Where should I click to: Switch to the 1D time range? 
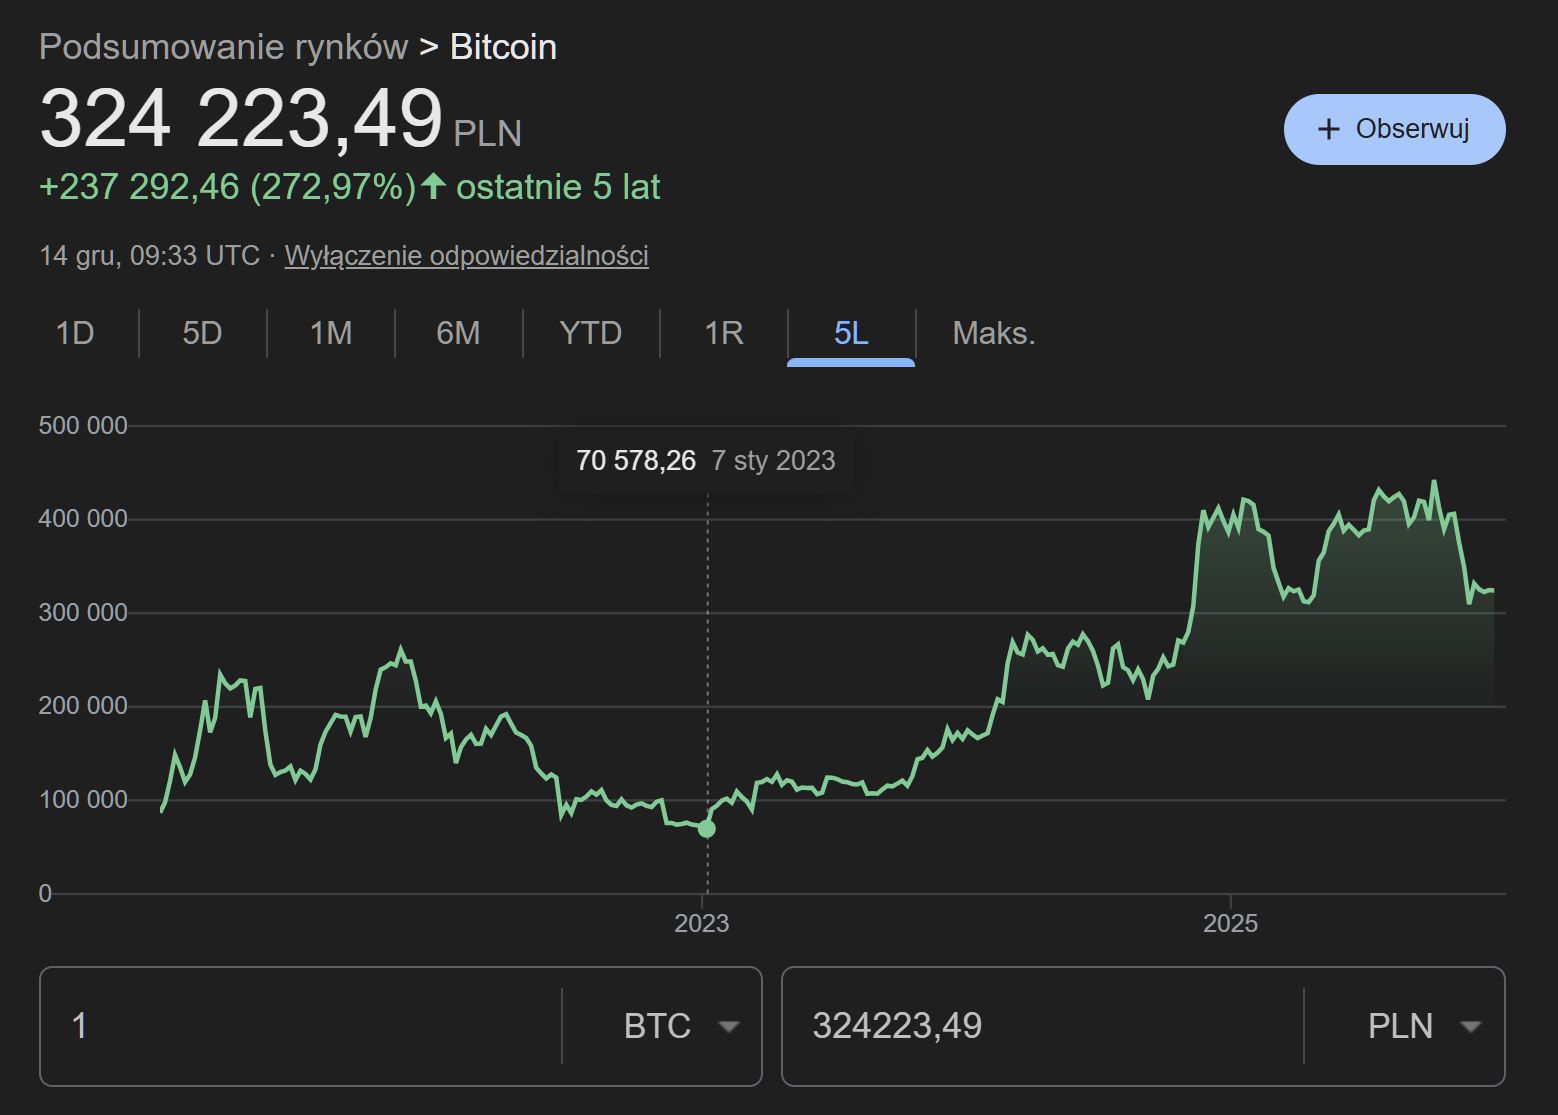click(76, 333)
